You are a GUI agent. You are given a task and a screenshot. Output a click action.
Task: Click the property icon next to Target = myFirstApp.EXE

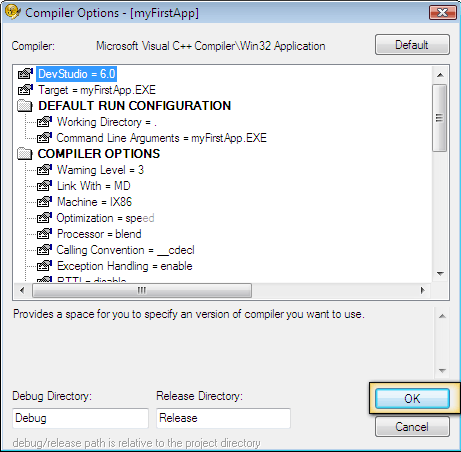[25, 90]
